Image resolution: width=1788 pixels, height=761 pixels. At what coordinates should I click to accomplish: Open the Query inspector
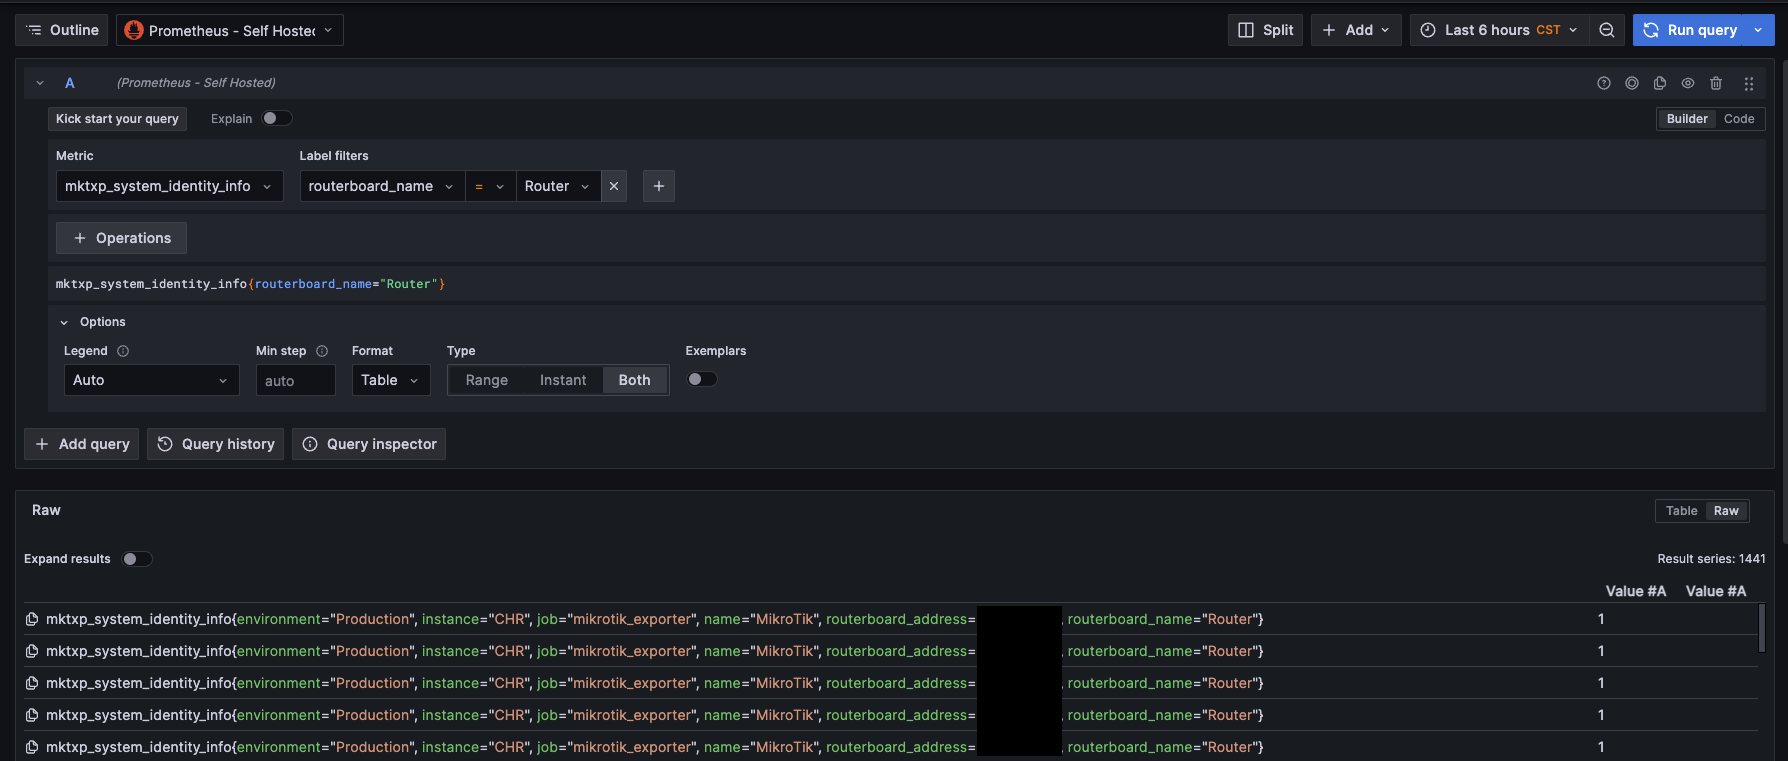click(369, 444)
